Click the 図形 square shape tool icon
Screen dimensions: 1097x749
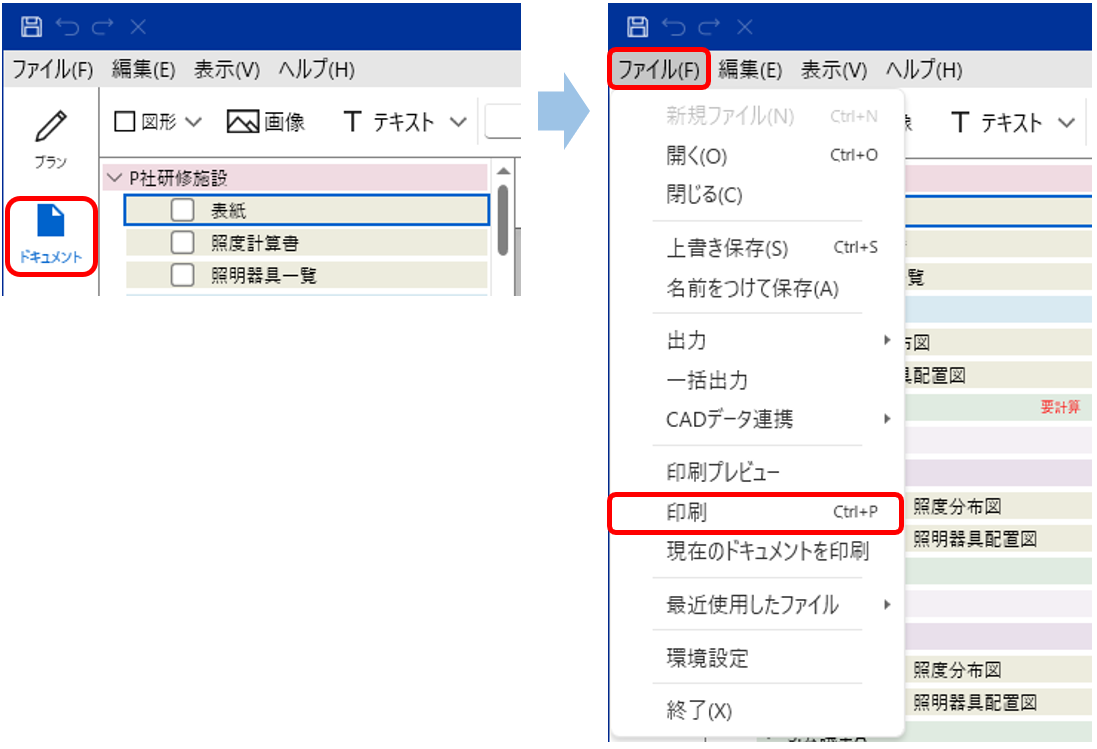tap(124, 122)
